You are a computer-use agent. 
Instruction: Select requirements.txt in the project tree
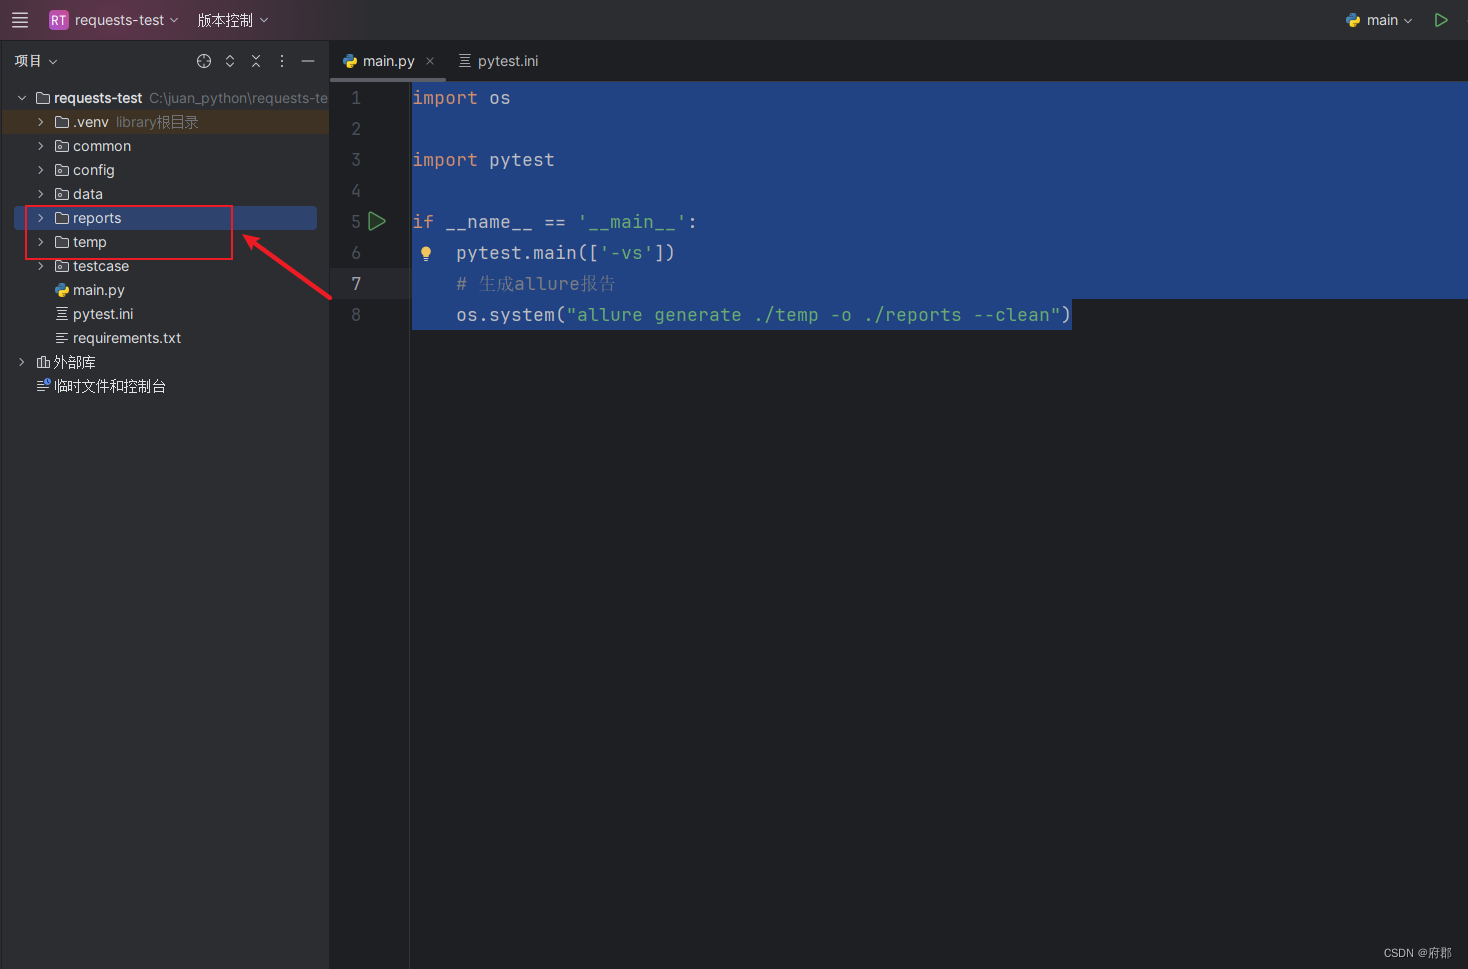(127, 338)
